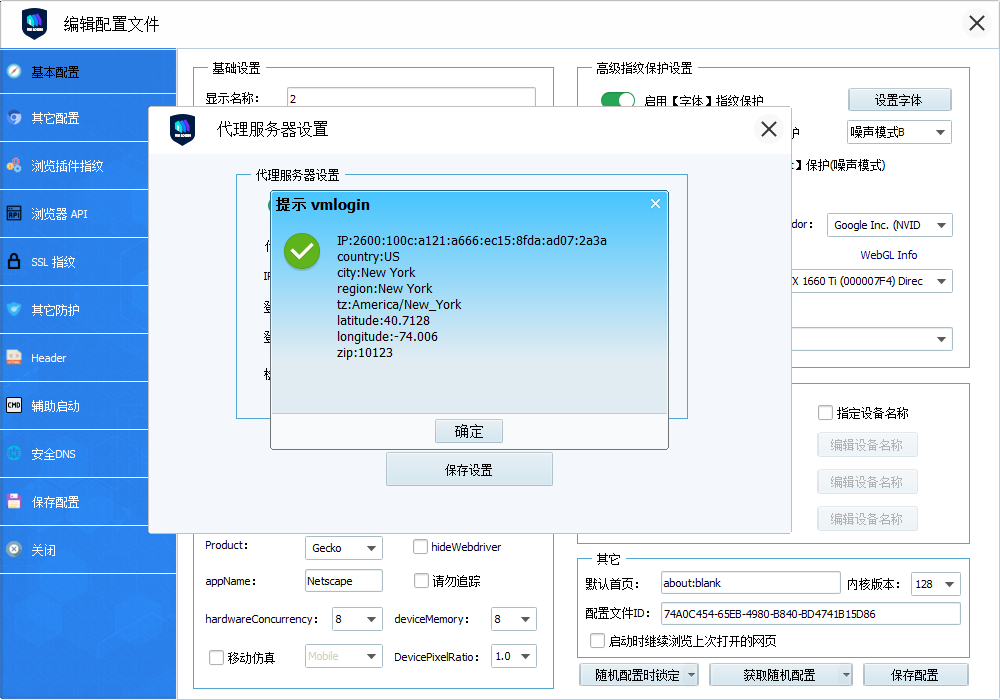Open the Header sidebar section
The image size is (1000, 700).
(74, 358)
